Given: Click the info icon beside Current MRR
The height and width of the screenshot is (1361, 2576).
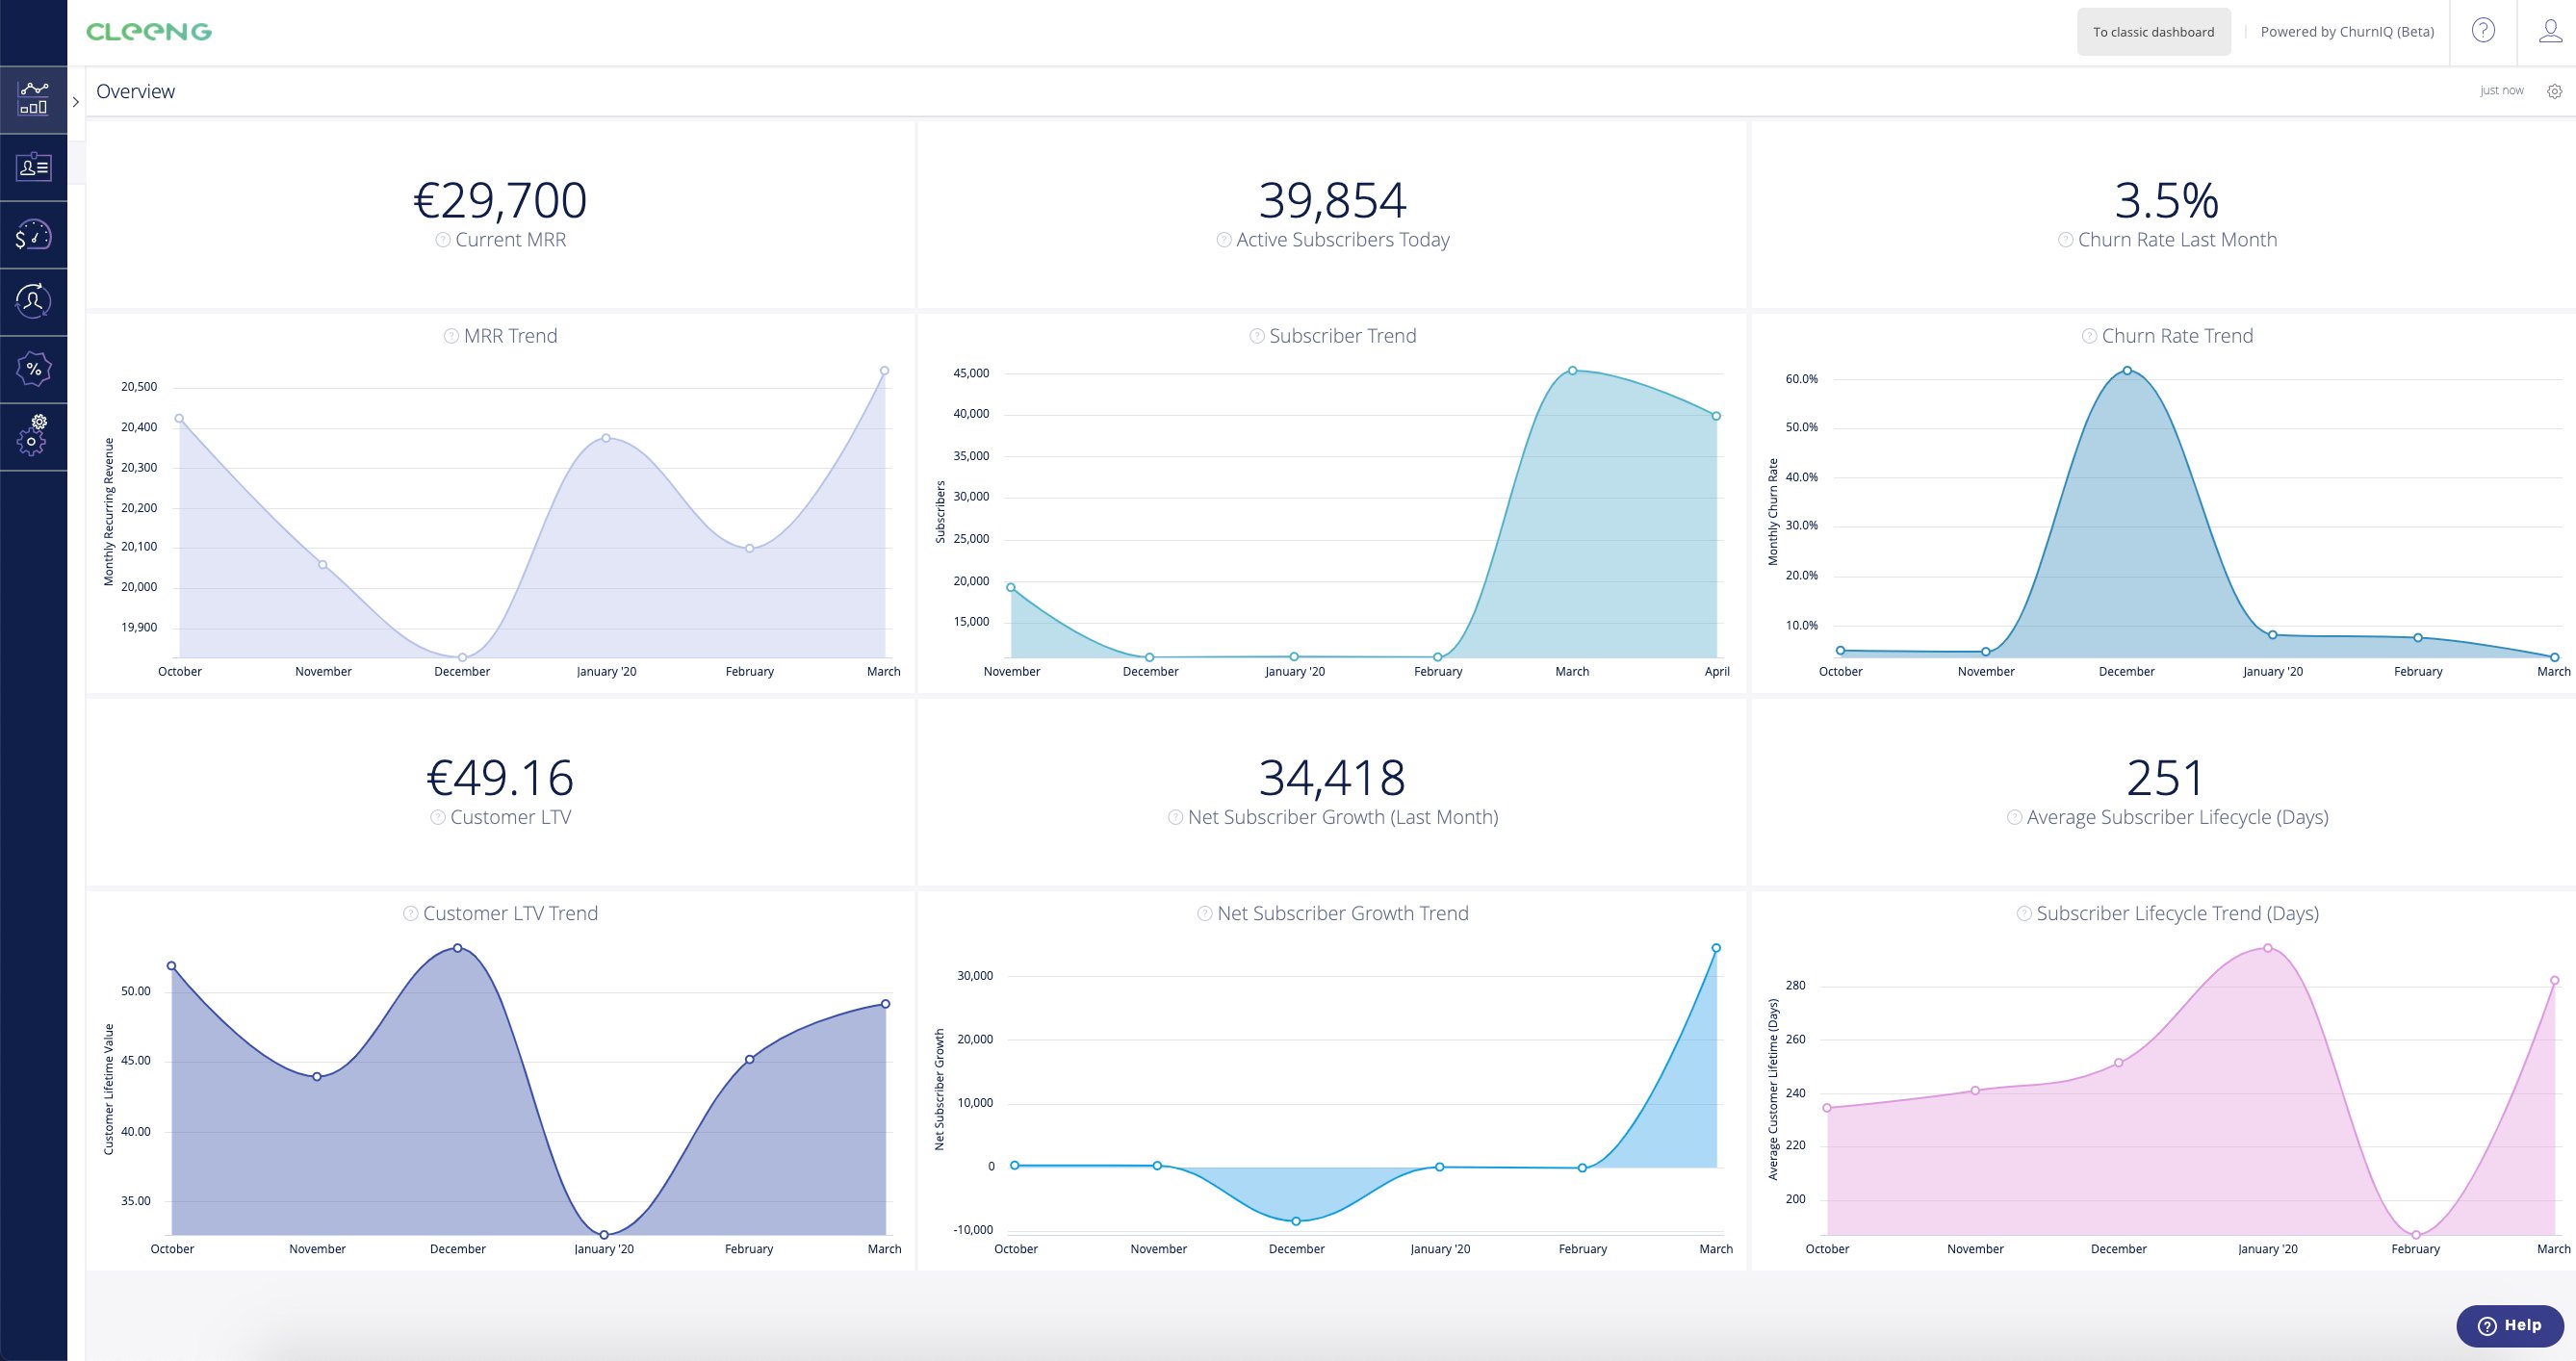Looking at the screenshot, I should pos(442,240).
